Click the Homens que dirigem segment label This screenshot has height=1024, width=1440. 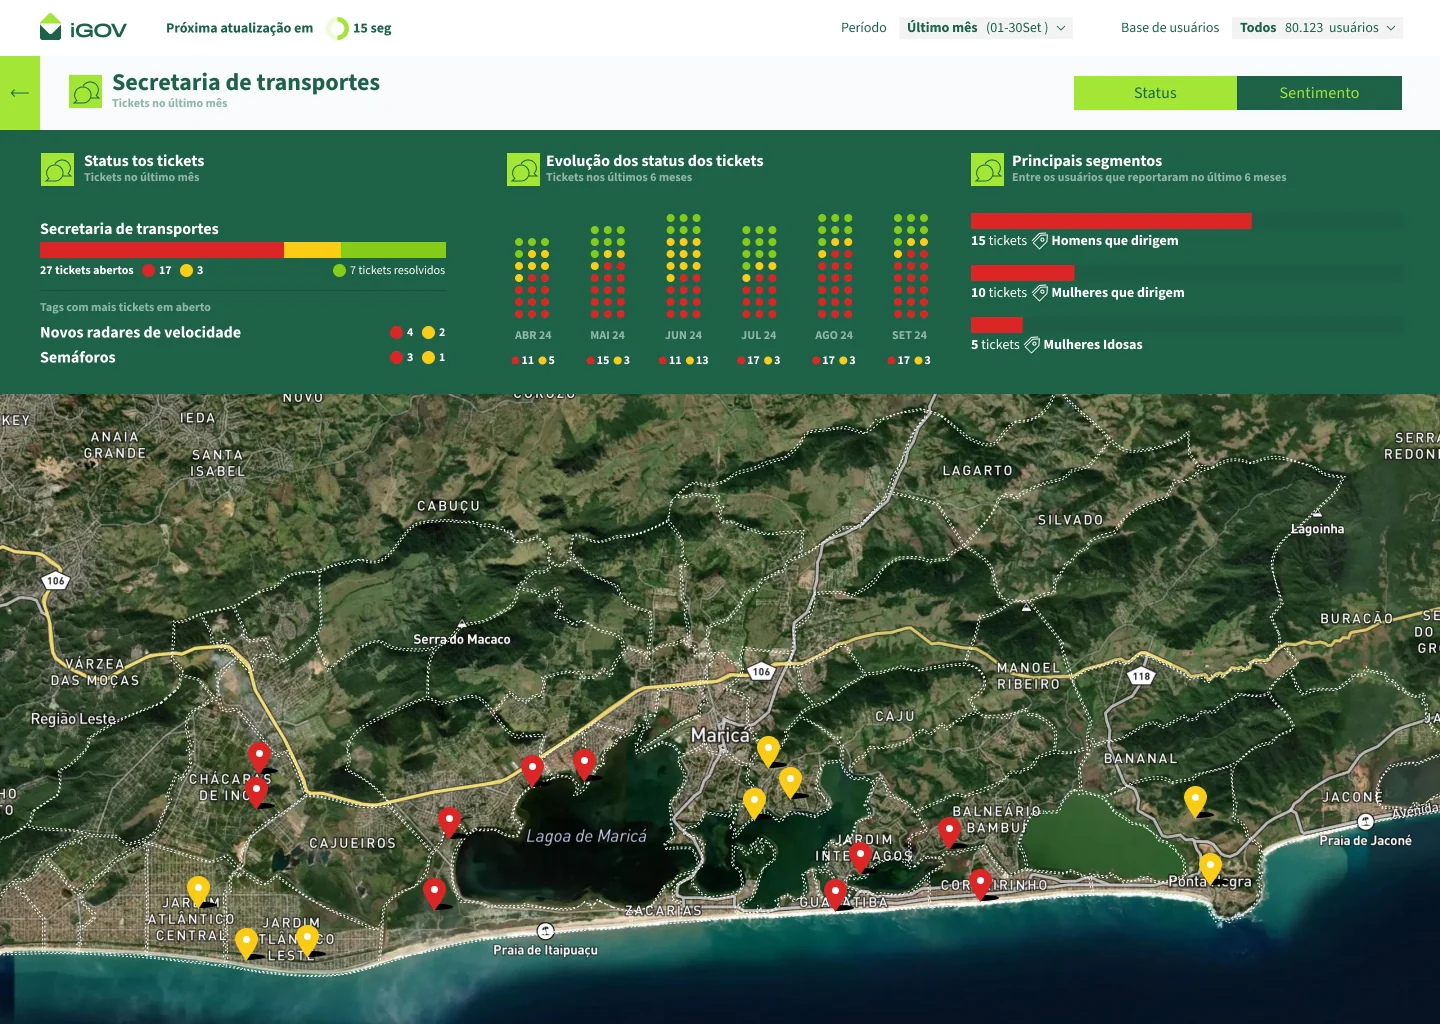[x=1115, y=241]
